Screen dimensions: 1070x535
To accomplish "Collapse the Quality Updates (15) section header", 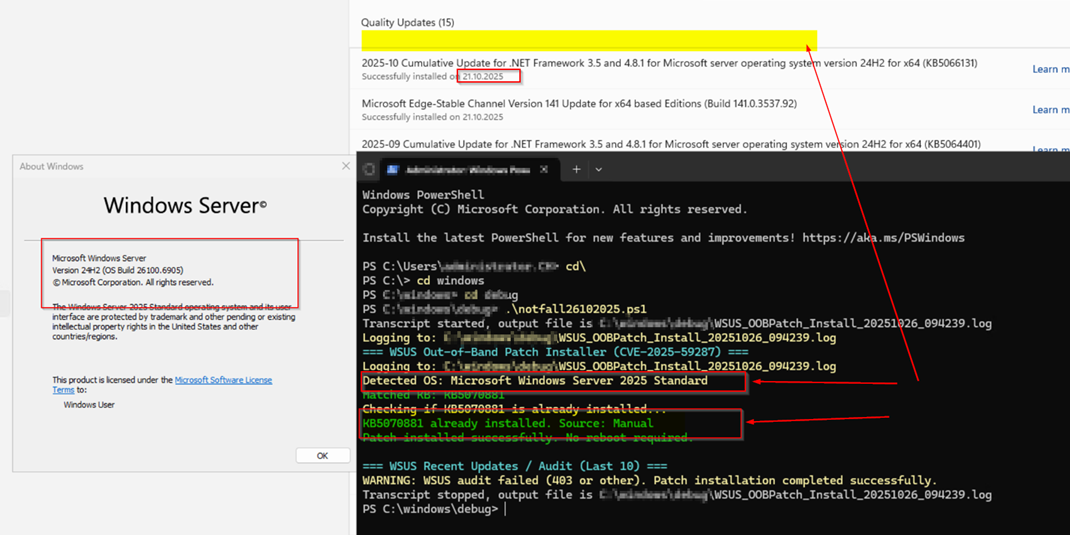I will coord(407,22).
